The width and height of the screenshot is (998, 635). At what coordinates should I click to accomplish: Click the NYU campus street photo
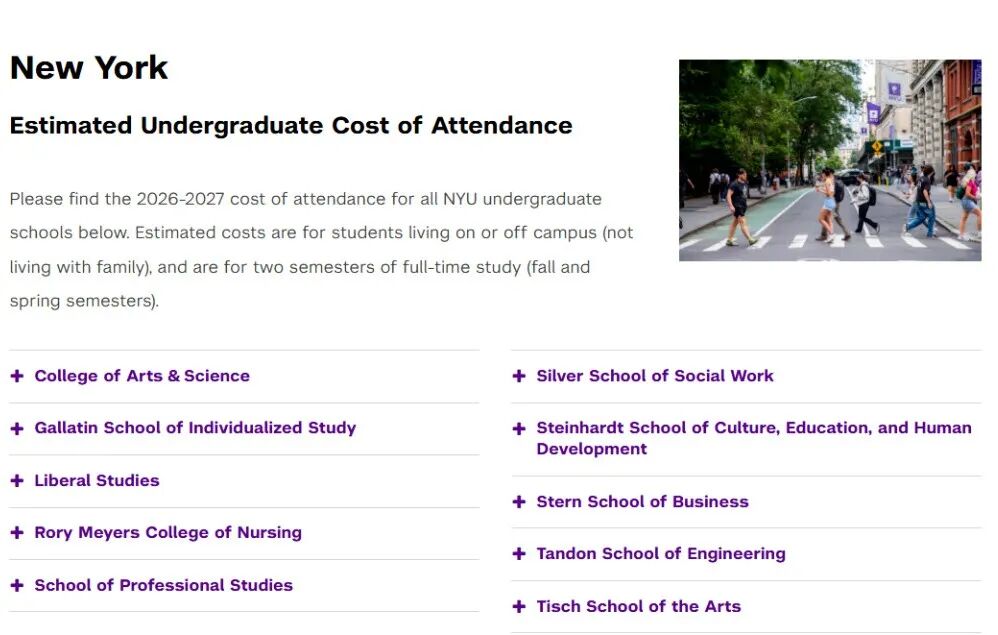(830, 160)
